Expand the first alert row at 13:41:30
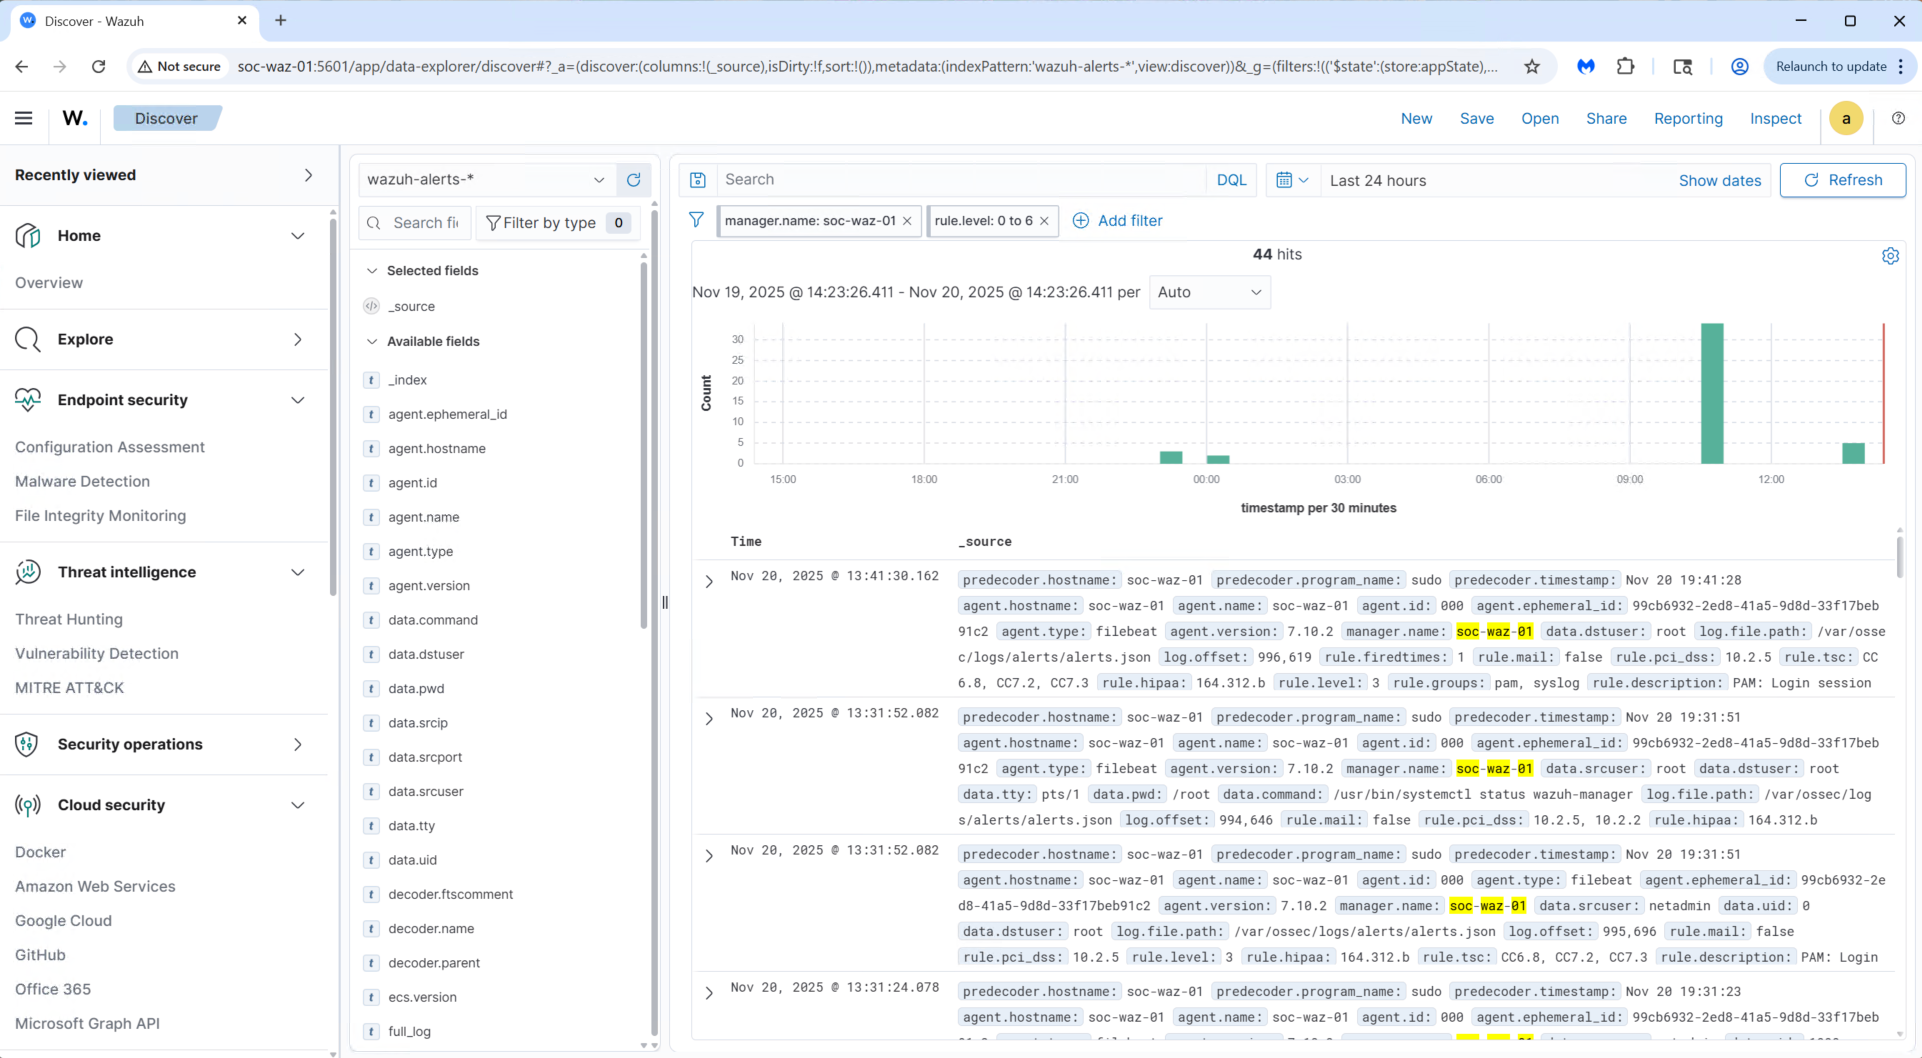The width and height of the screenshot is (1922, 1058). coord(709,581)
